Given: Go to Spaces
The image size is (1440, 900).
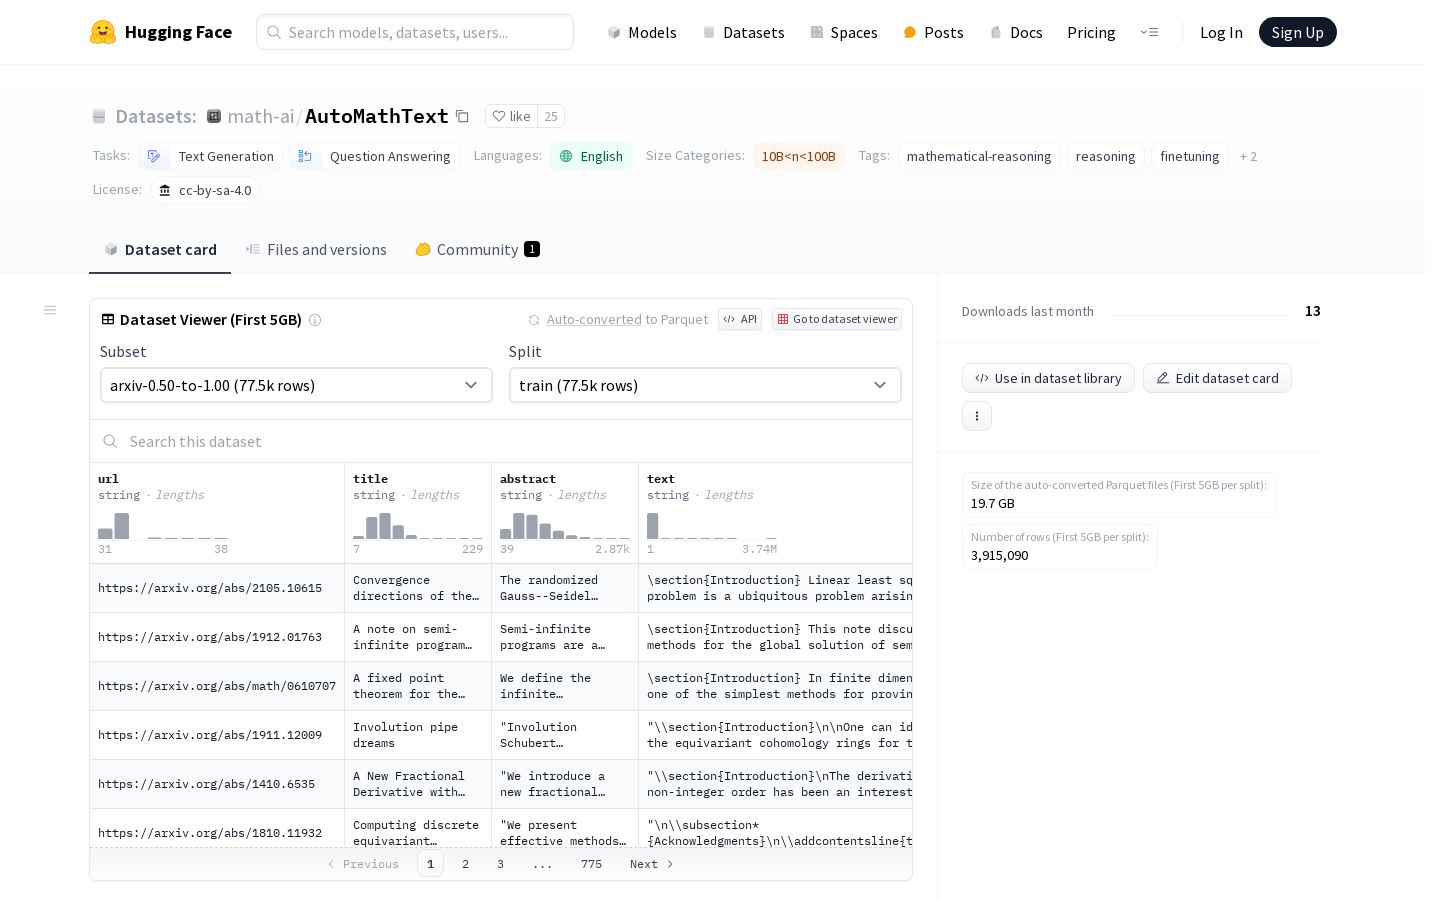Looking at the screenshot, I should pyautogui.click(x=843, y=32).
